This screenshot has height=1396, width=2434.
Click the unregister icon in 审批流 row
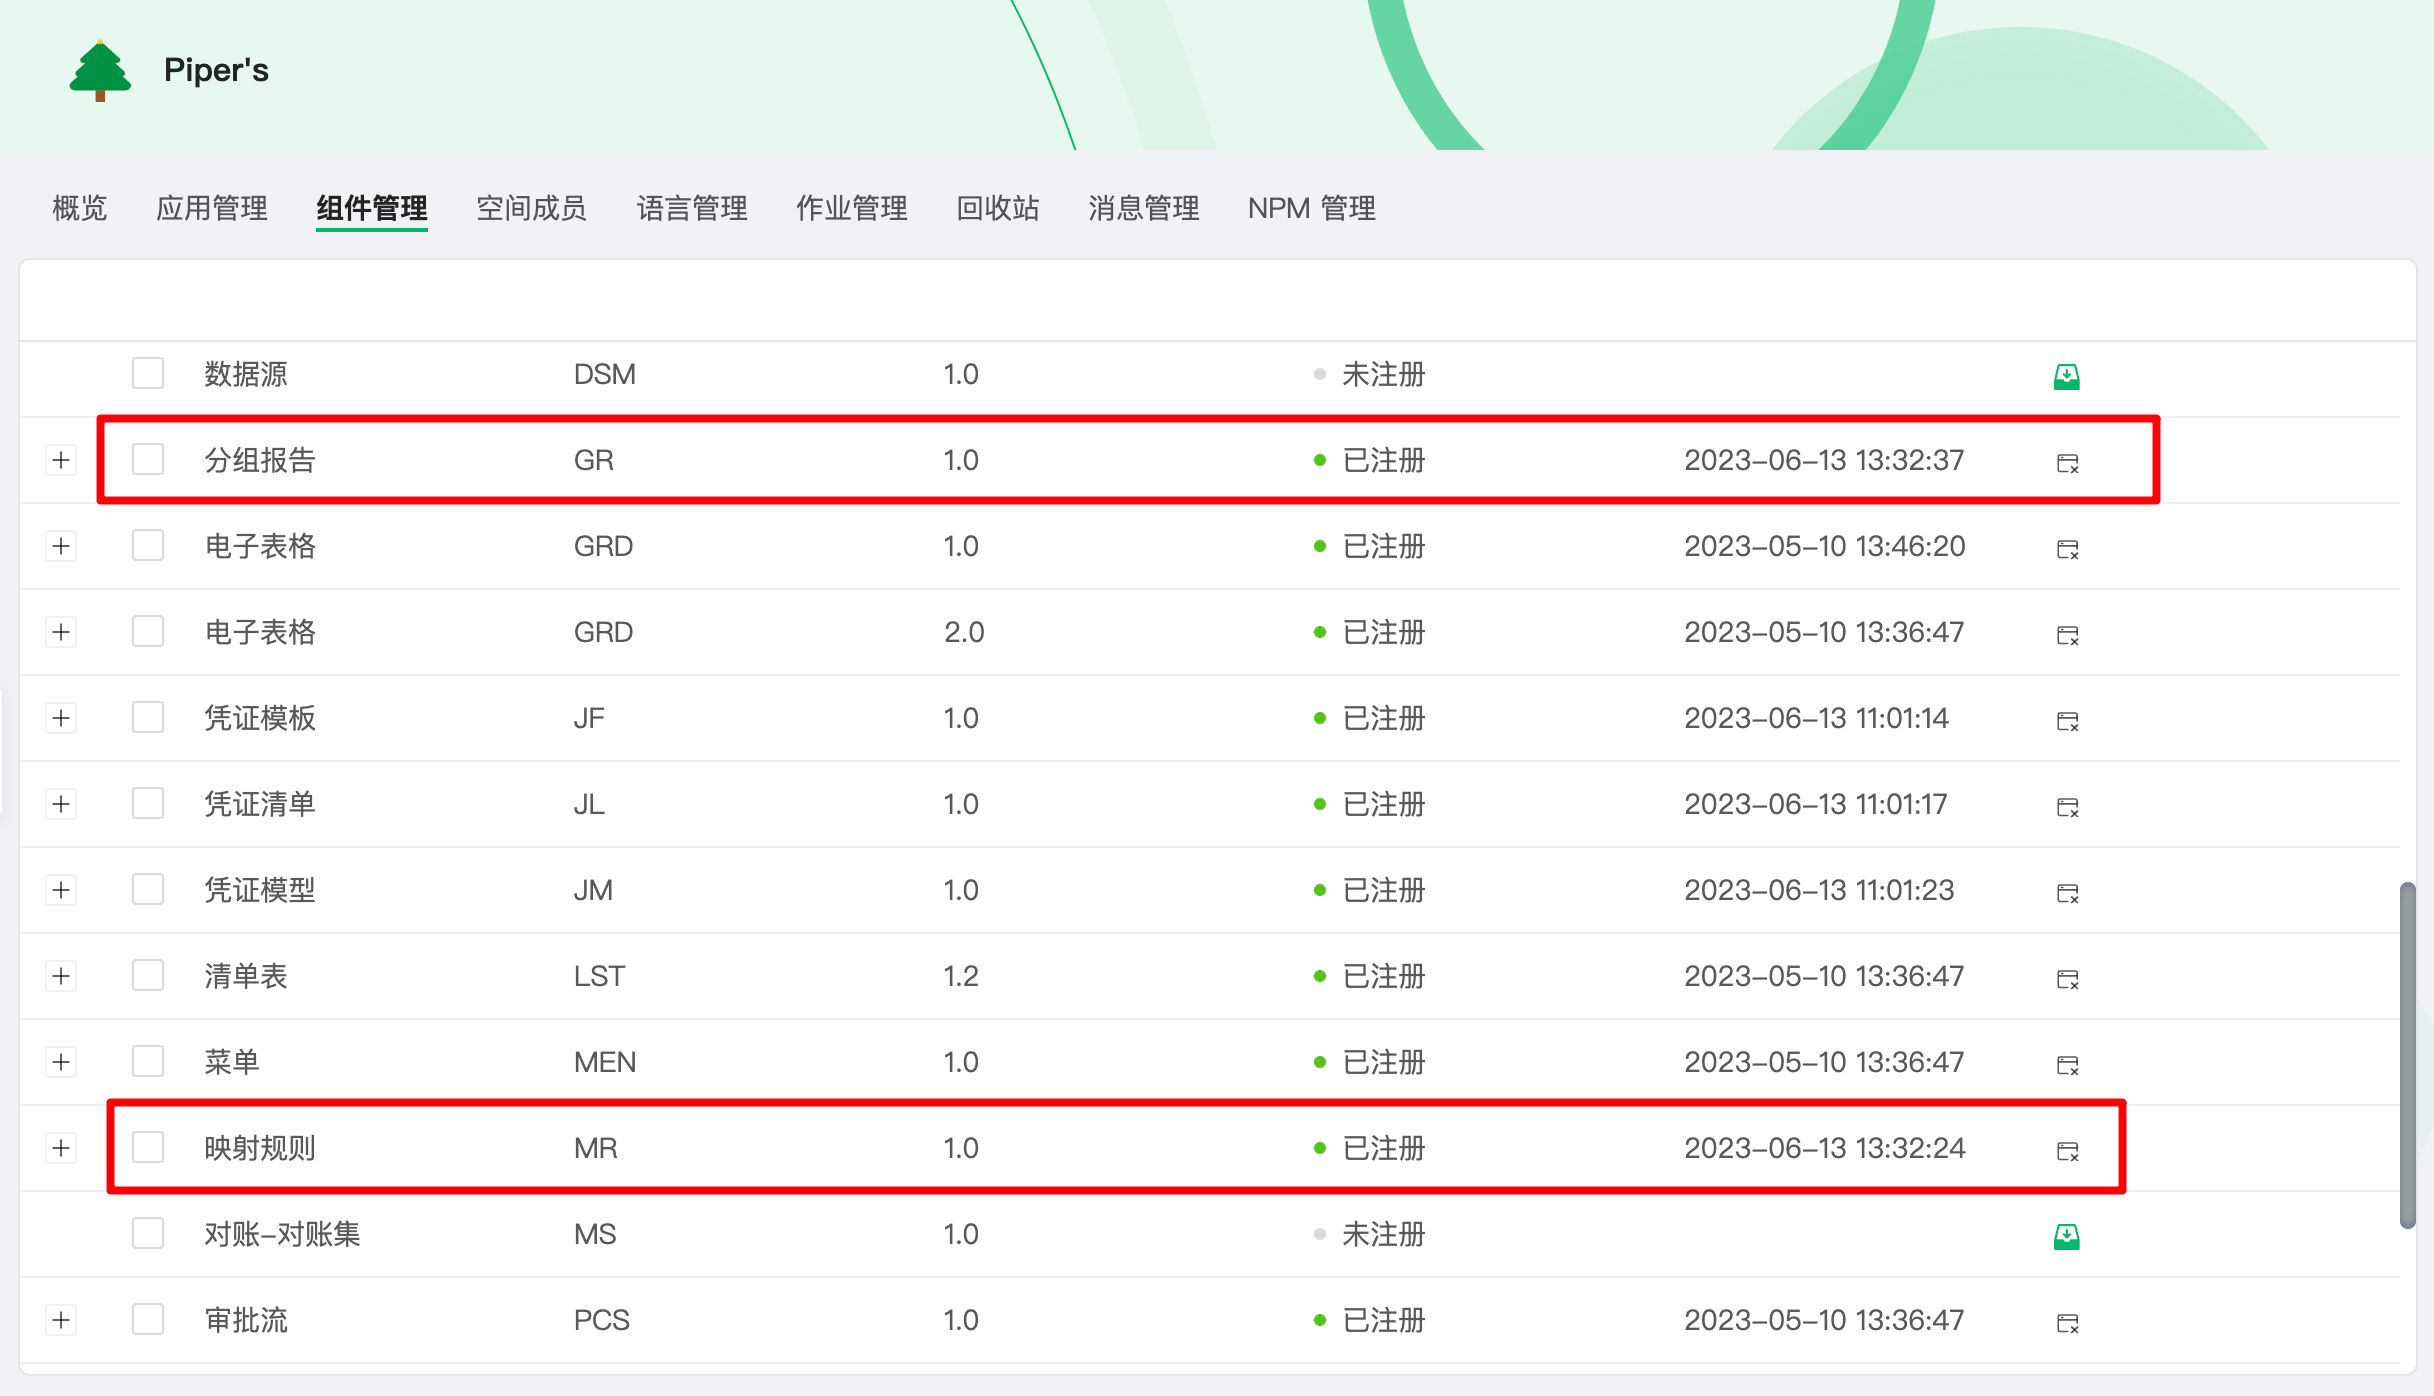tap(2067, 1323)
